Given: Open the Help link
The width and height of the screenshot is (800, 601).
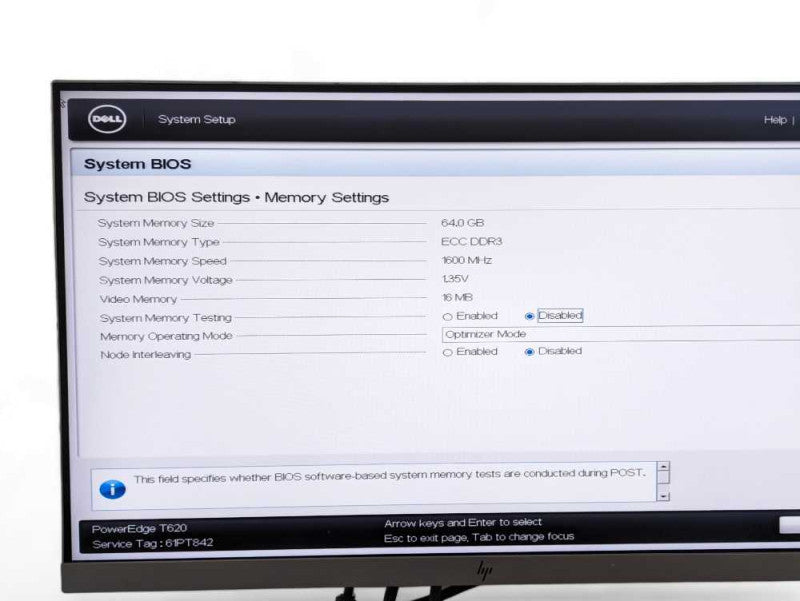Looking at the screenshot, I should (x=775, y=120).
